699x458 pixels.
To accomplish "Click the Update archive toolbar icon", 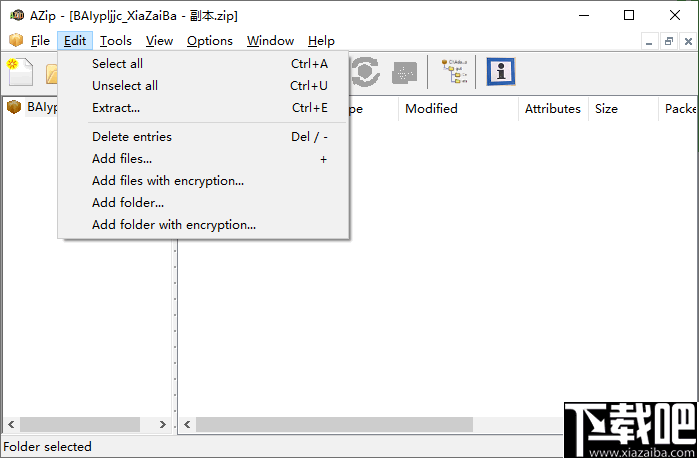I will [366, 71].
